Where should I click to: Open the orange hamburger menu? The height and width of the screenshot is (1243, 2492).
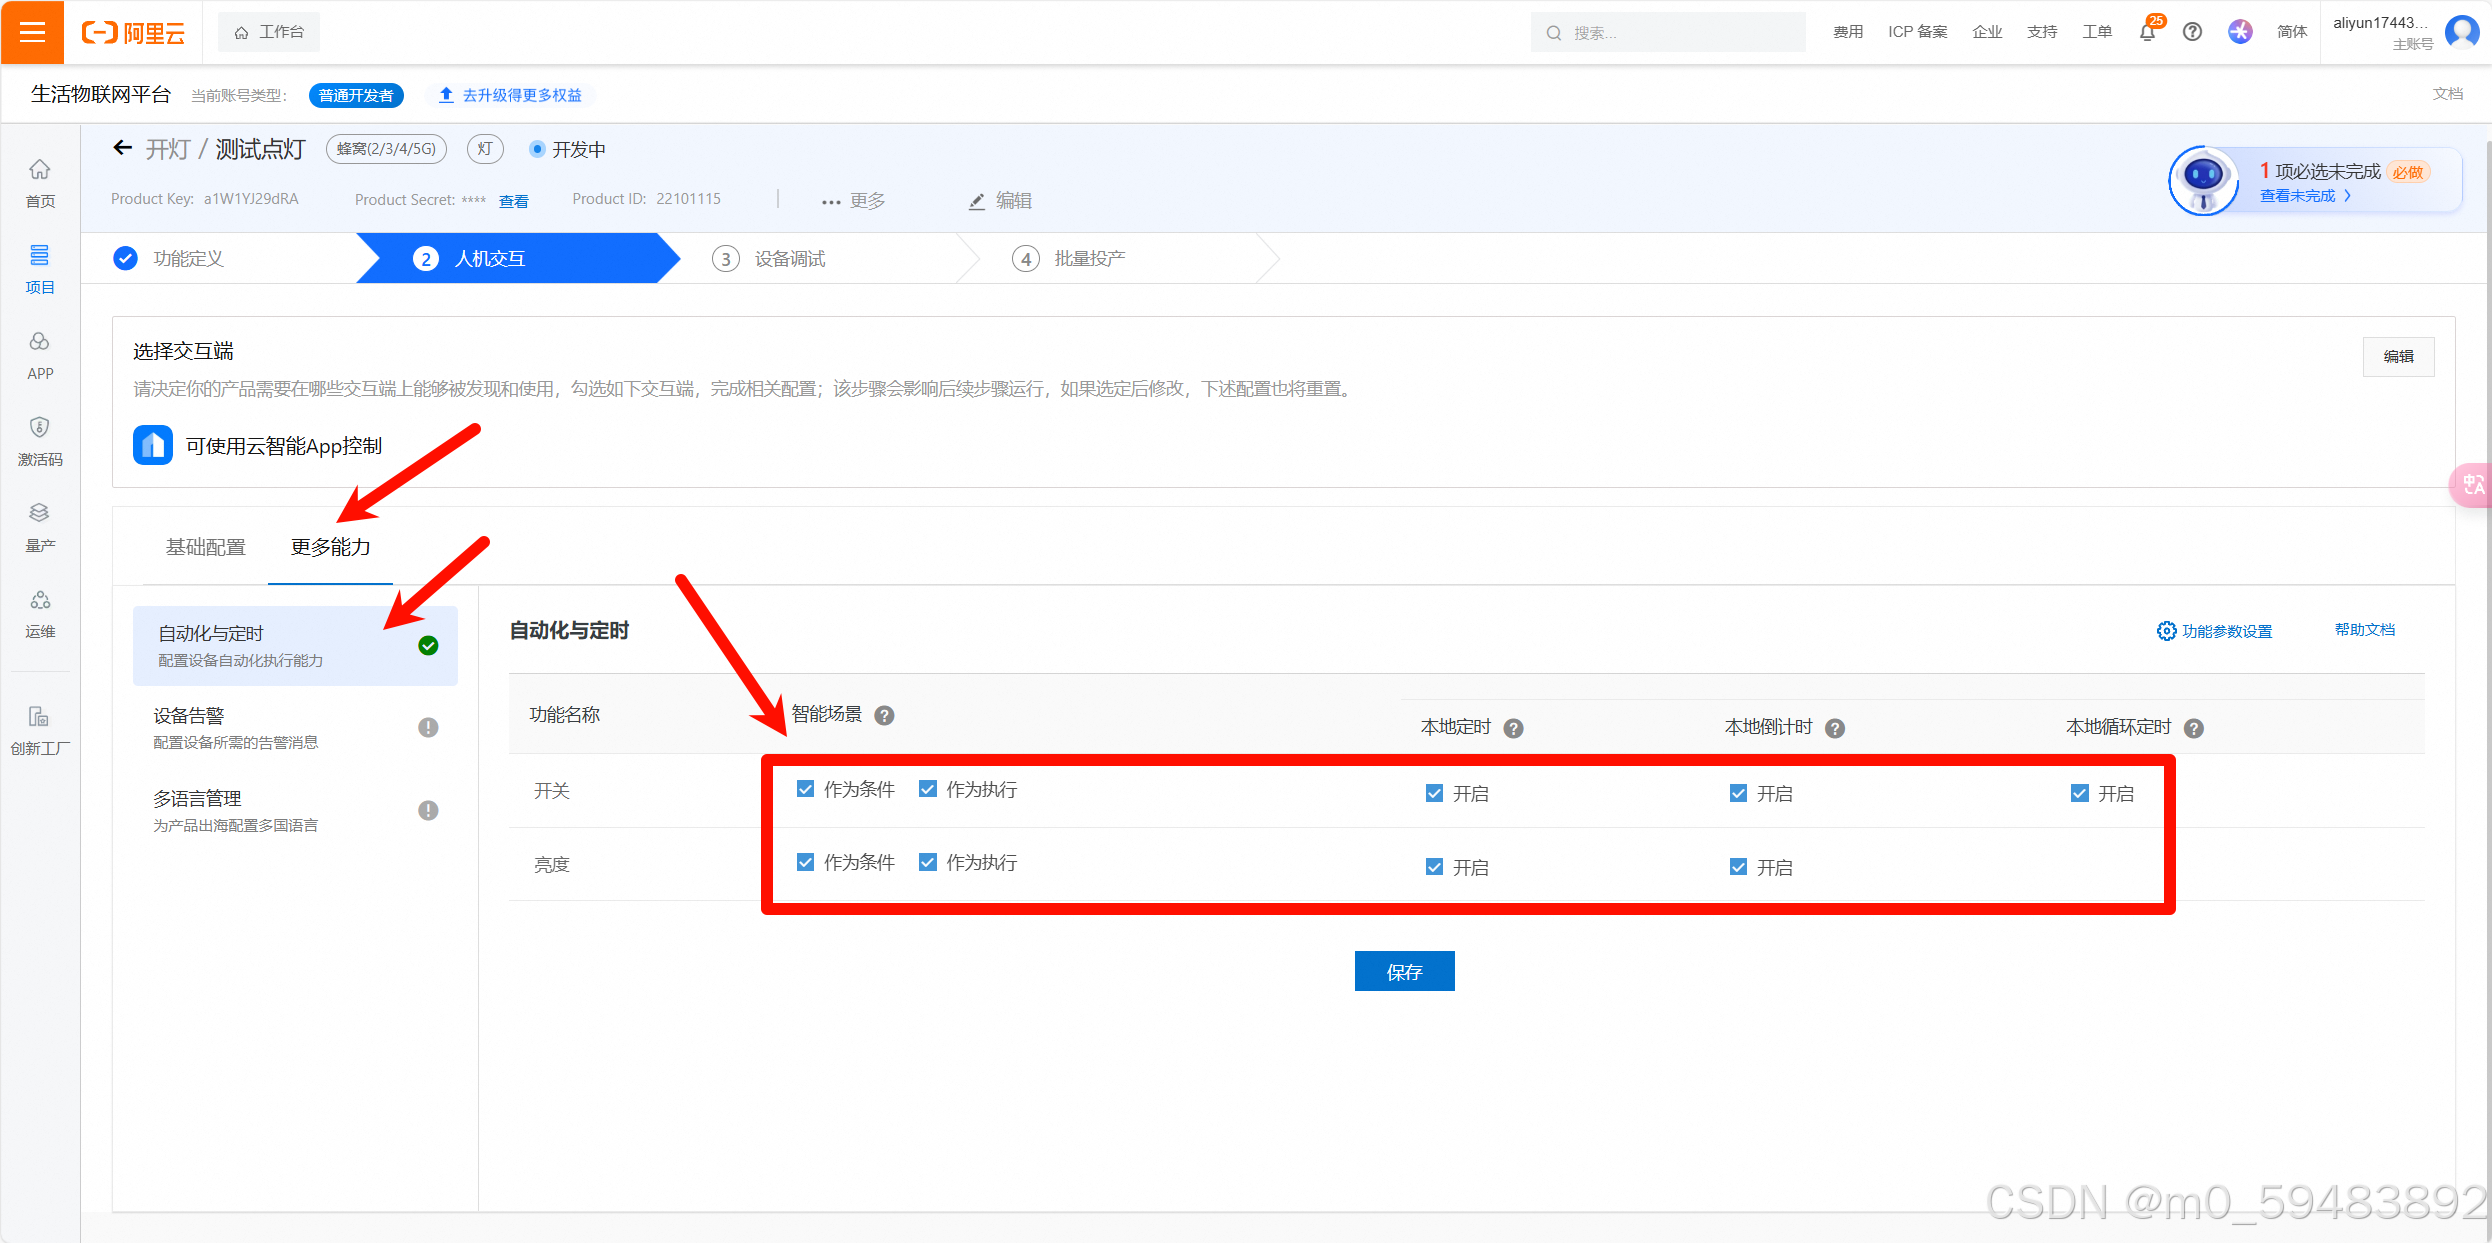32,32
